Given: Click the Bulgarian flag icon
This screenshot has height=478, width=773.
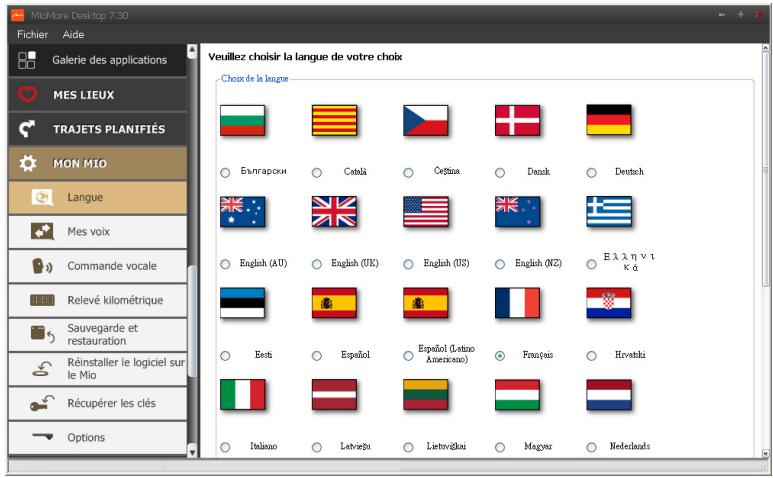Looking at the screenshot, I should [243, 120].
